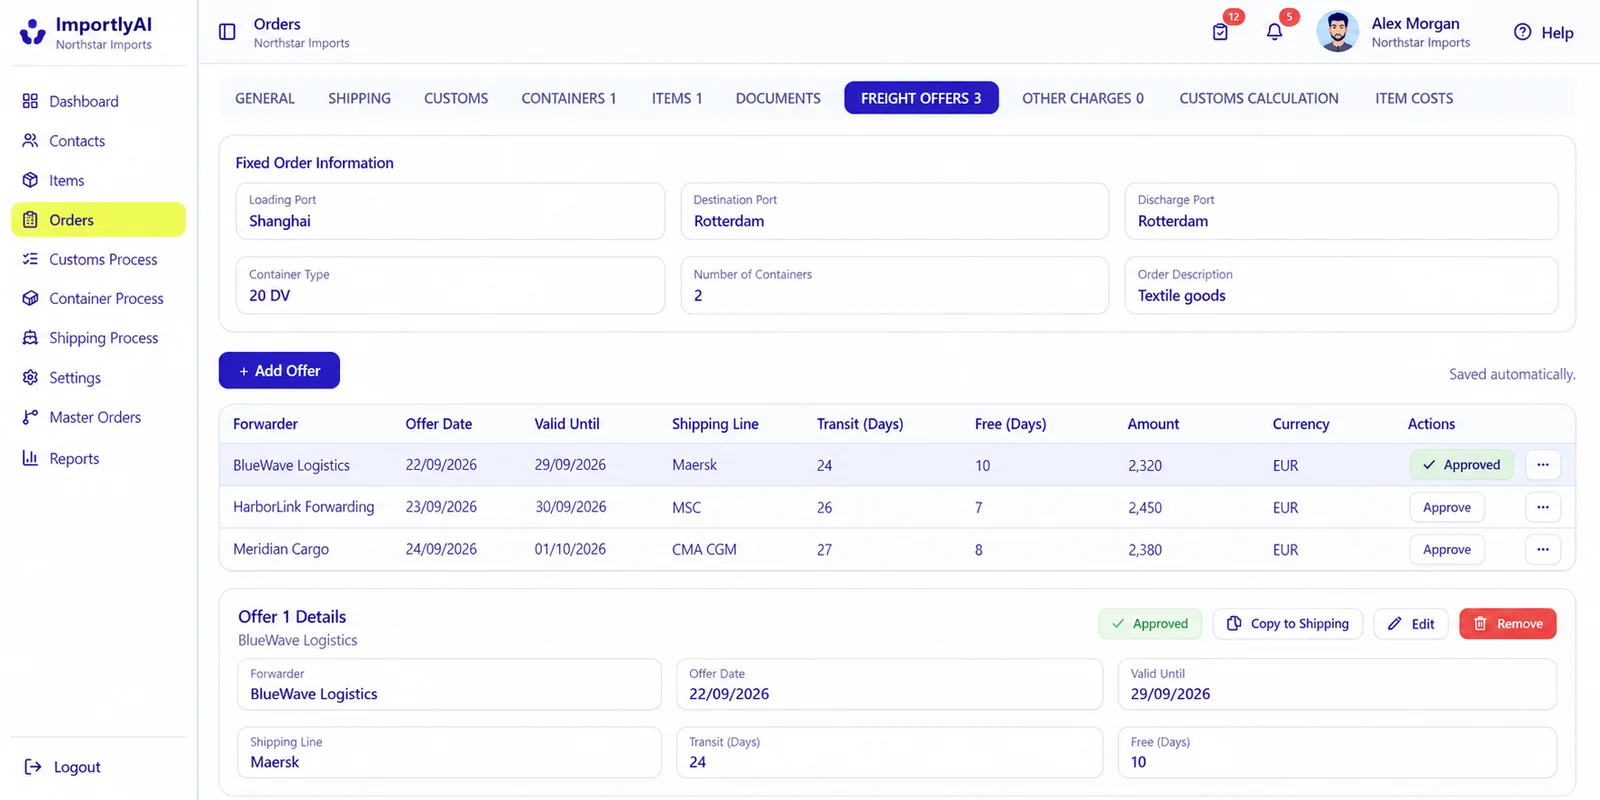Open Items in sidebar
1600x800 pixels.
pyautogui.click(x=98, y=180)
